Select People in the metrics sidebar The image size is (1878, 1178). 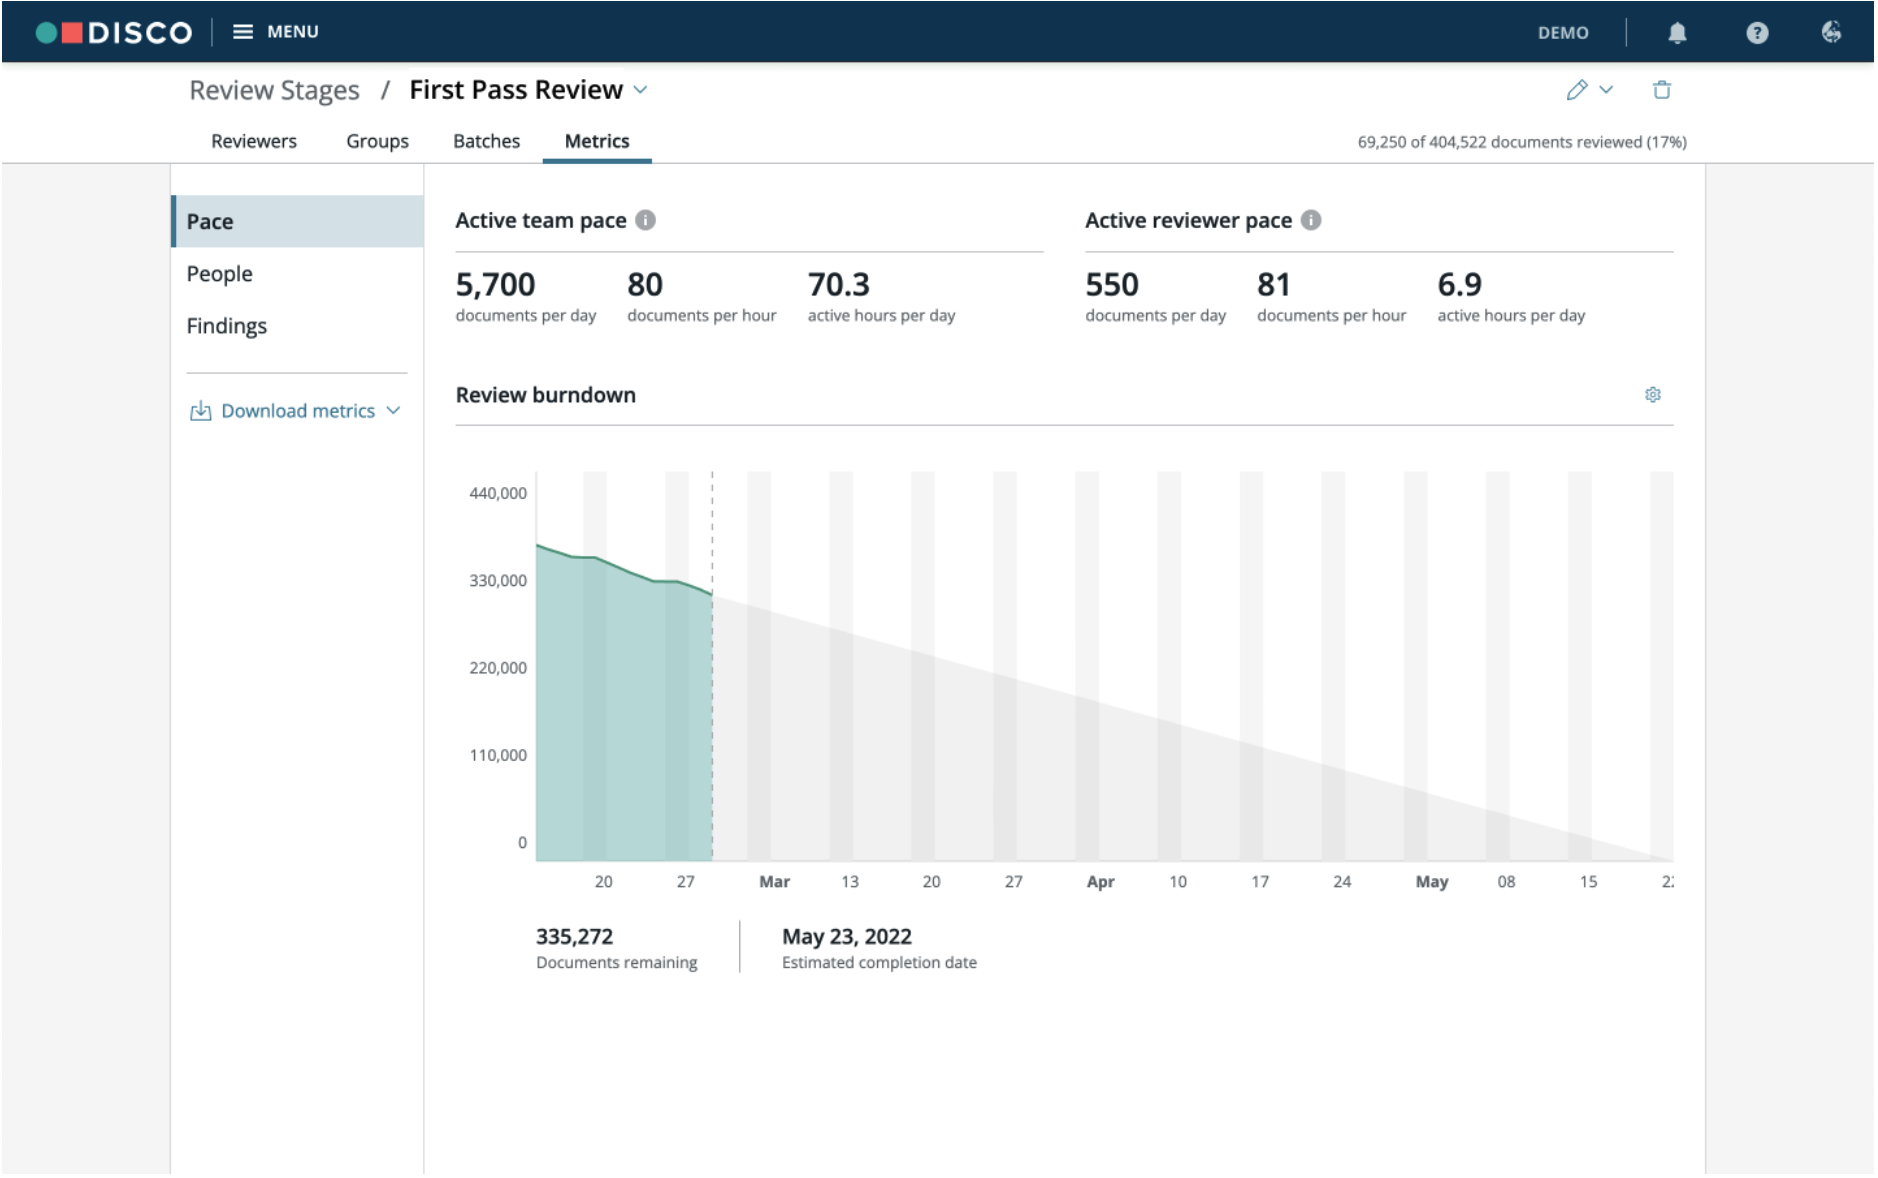click(x=220, y=274)
